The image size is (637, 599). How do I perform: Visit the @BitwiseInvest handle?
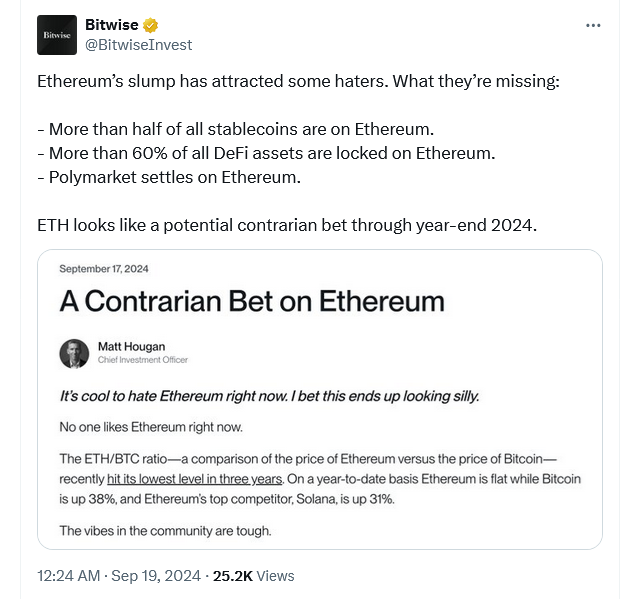coord(139,45)
